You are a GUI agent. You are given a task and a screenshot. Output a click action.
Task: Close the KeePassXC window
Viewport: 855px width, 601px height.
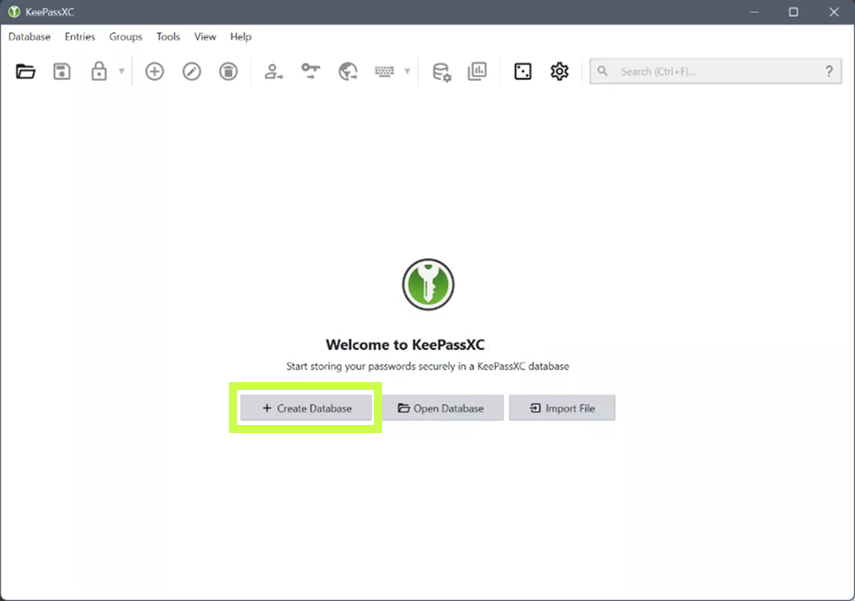834,12
